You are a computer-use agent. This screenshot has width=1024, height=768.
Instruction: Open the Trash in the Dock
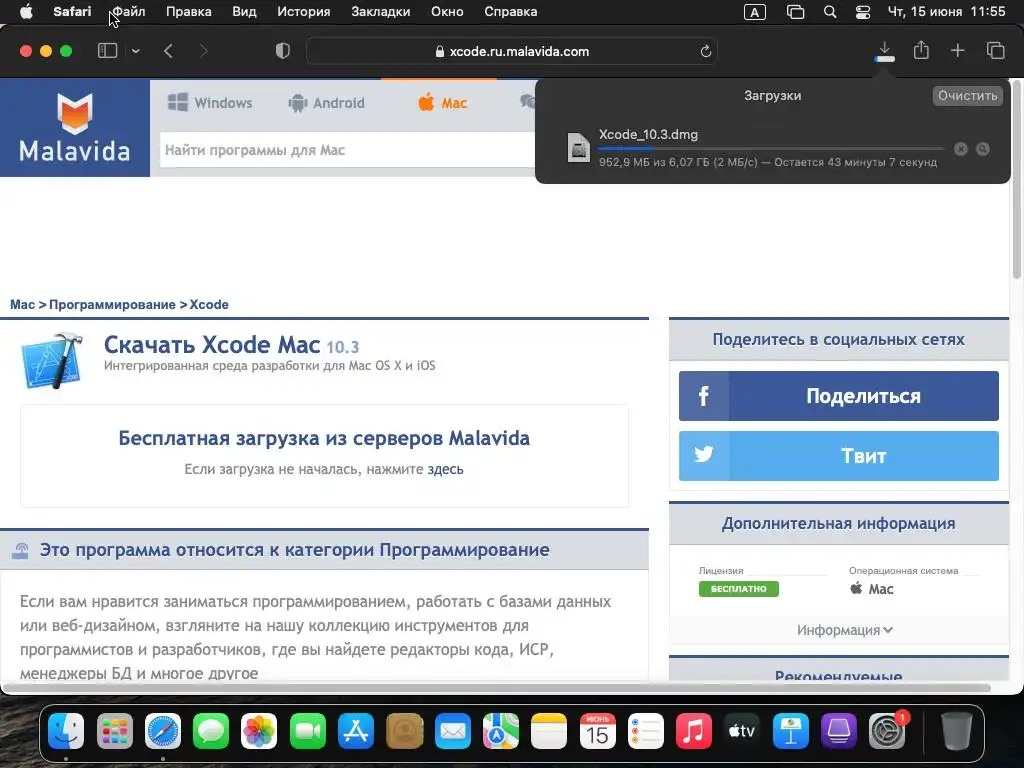tap(956, 731)
